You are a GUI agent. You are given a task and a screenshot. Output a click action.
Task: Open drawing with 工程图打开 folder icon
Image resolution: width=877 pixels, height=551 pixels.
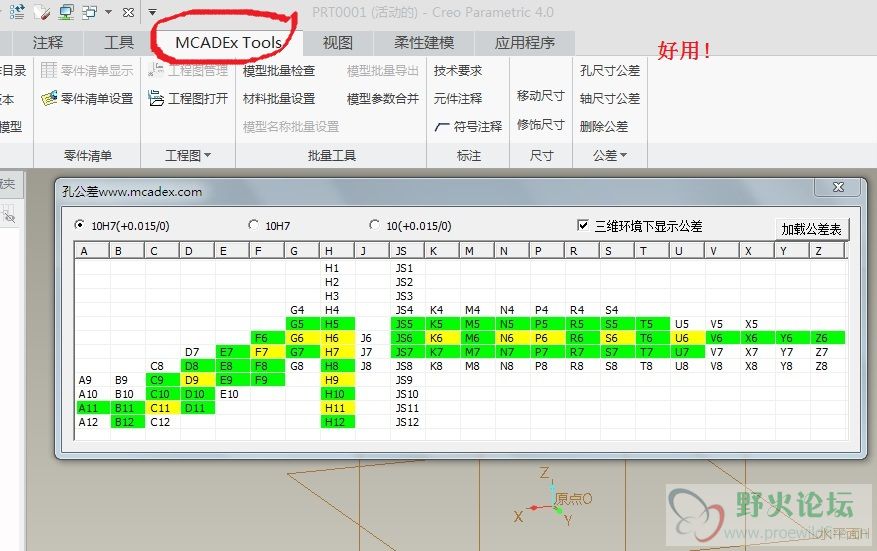click(156, 98)
